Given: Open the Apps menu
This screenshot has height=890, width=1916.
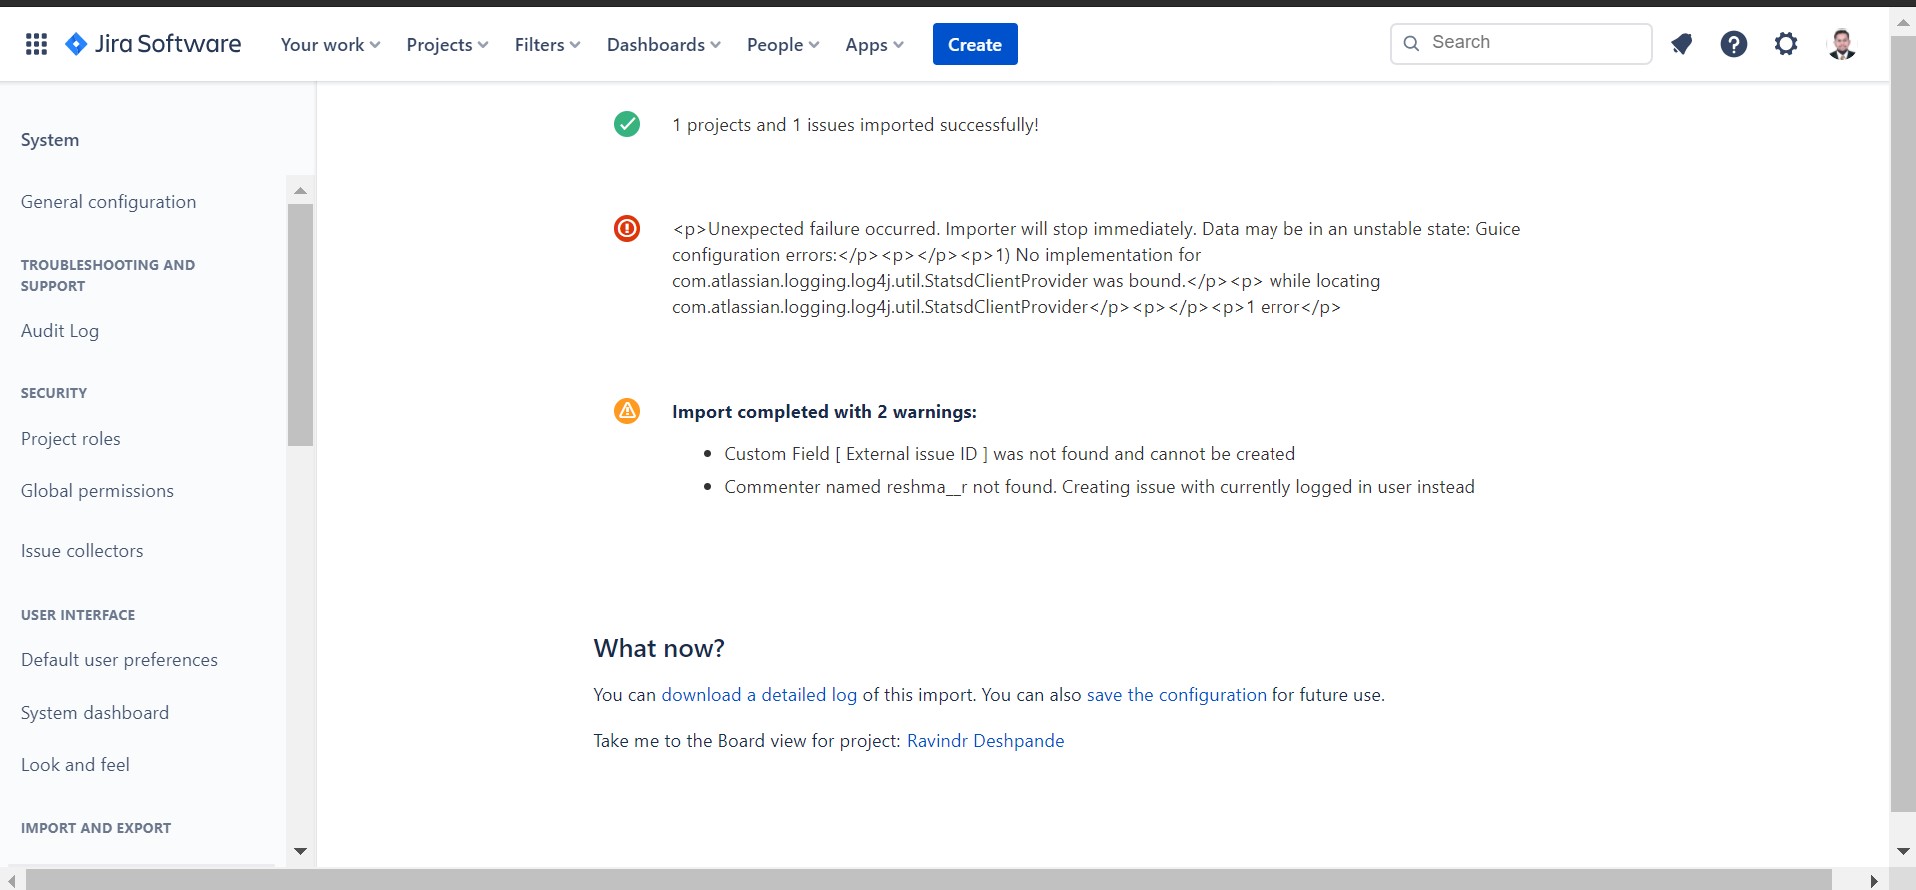Looking at the screenshot, I should pyautogui.click(x=874, y=44).
